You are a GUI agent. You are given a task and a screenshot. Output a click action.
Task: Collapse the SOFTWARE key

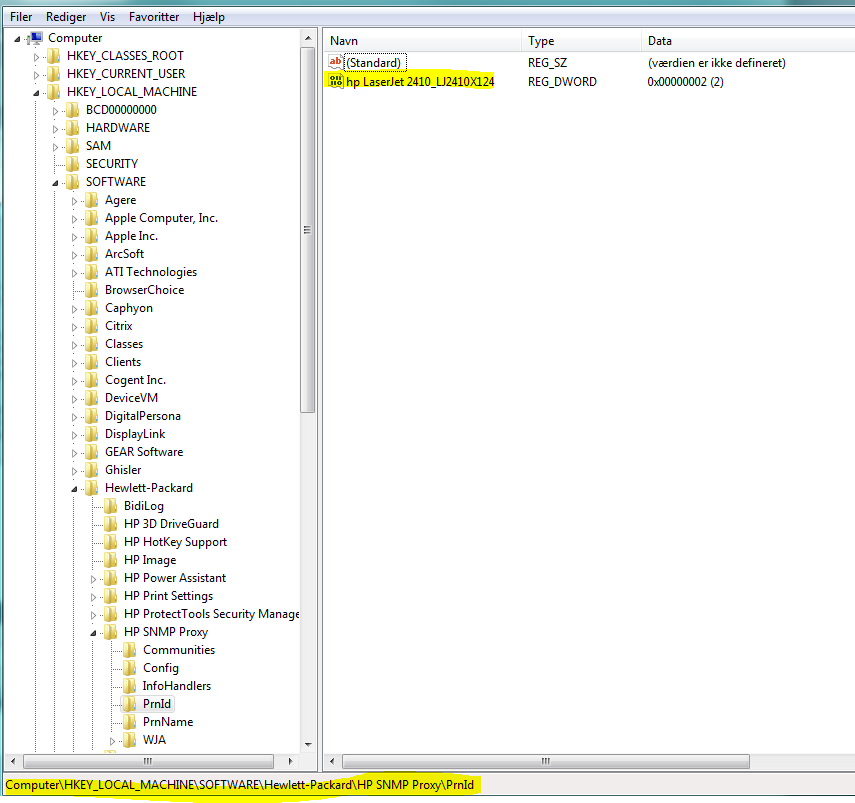coord(55,183)
